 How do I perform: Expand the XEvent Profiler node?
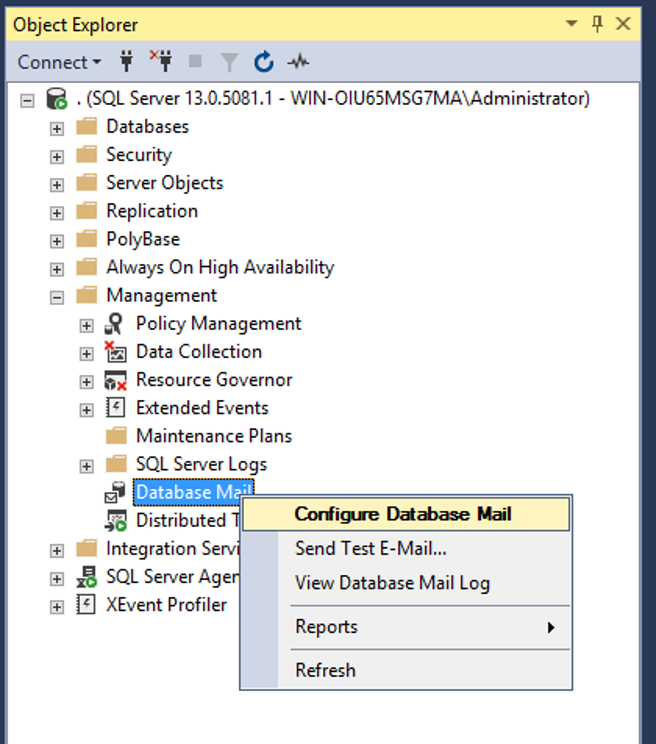[x=57, y=607]
